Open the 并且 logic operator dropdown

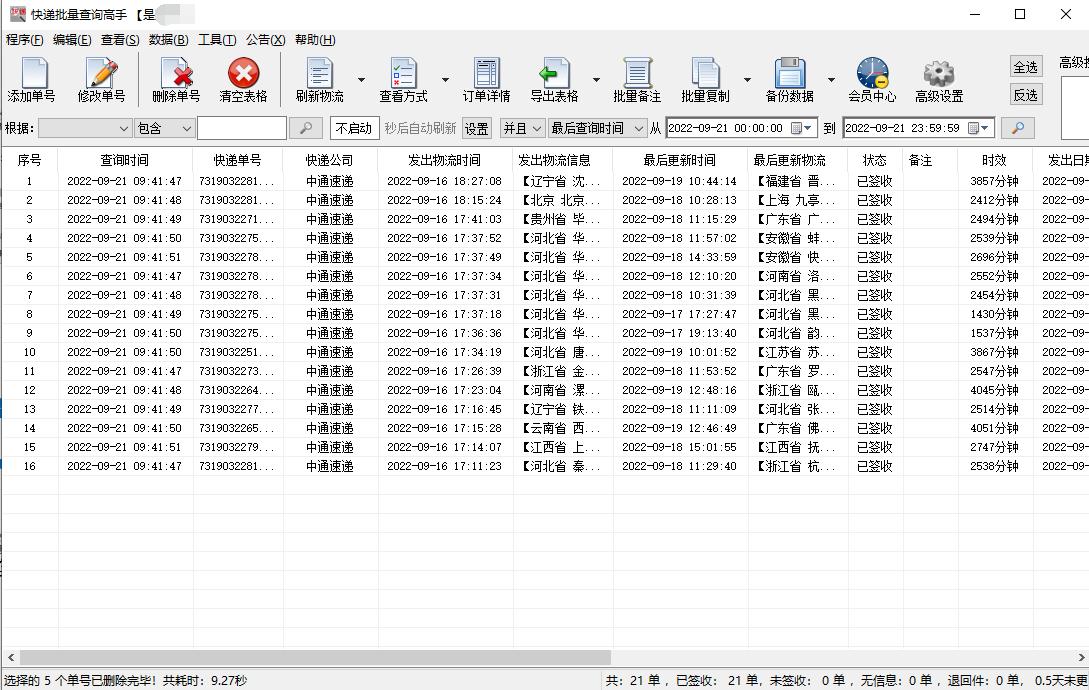(x=522, y=128)
